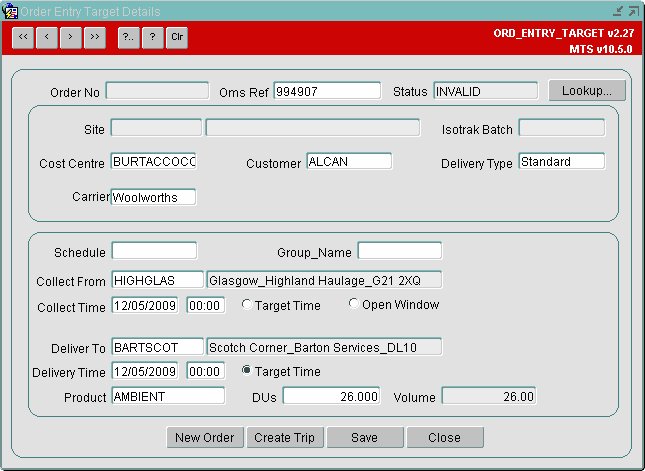Viewport: 645px width, 471px height.
Task: Click Product field showing AMBIENT
Action: tap(168, 396)
